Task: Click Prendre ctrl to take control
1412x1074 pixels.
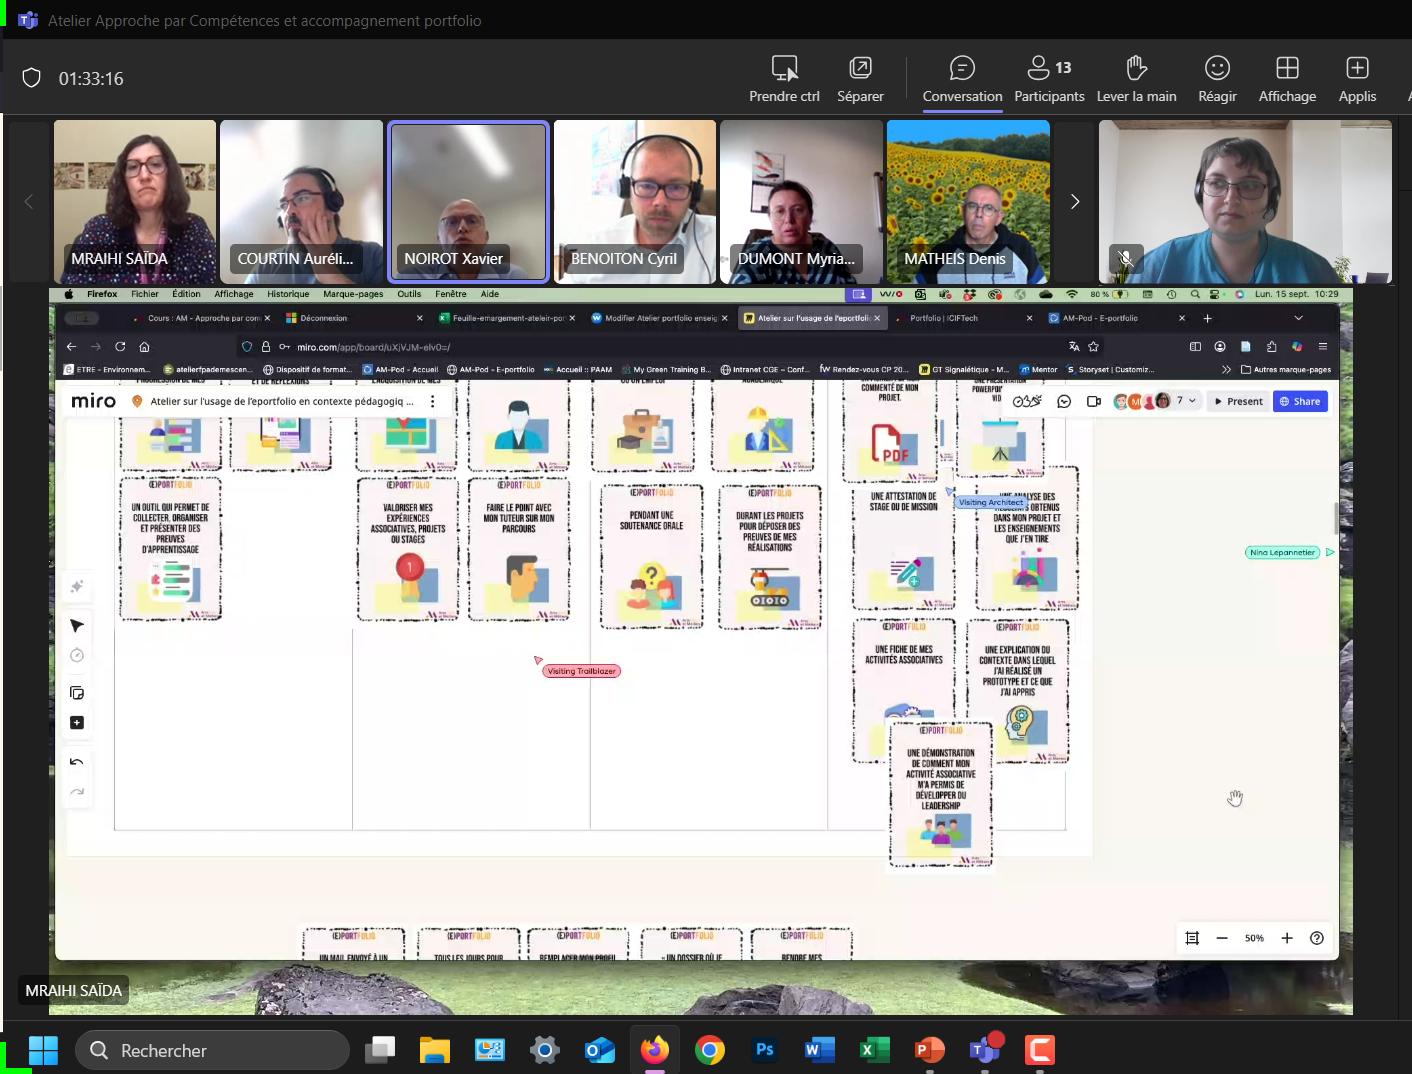Action: click(784, 79)
